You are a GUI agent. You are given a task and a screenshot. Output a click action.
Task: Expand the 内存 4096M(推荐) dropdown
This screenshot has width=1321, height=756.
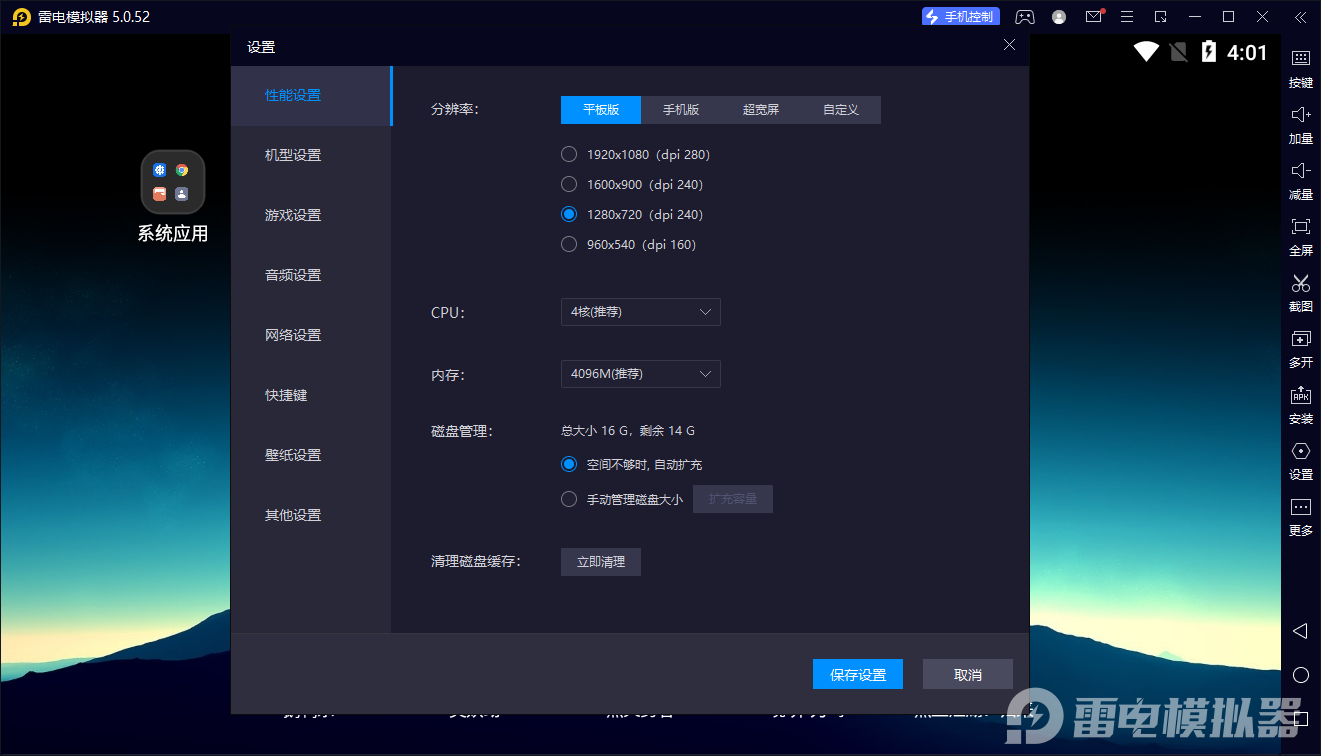[640, 374]
